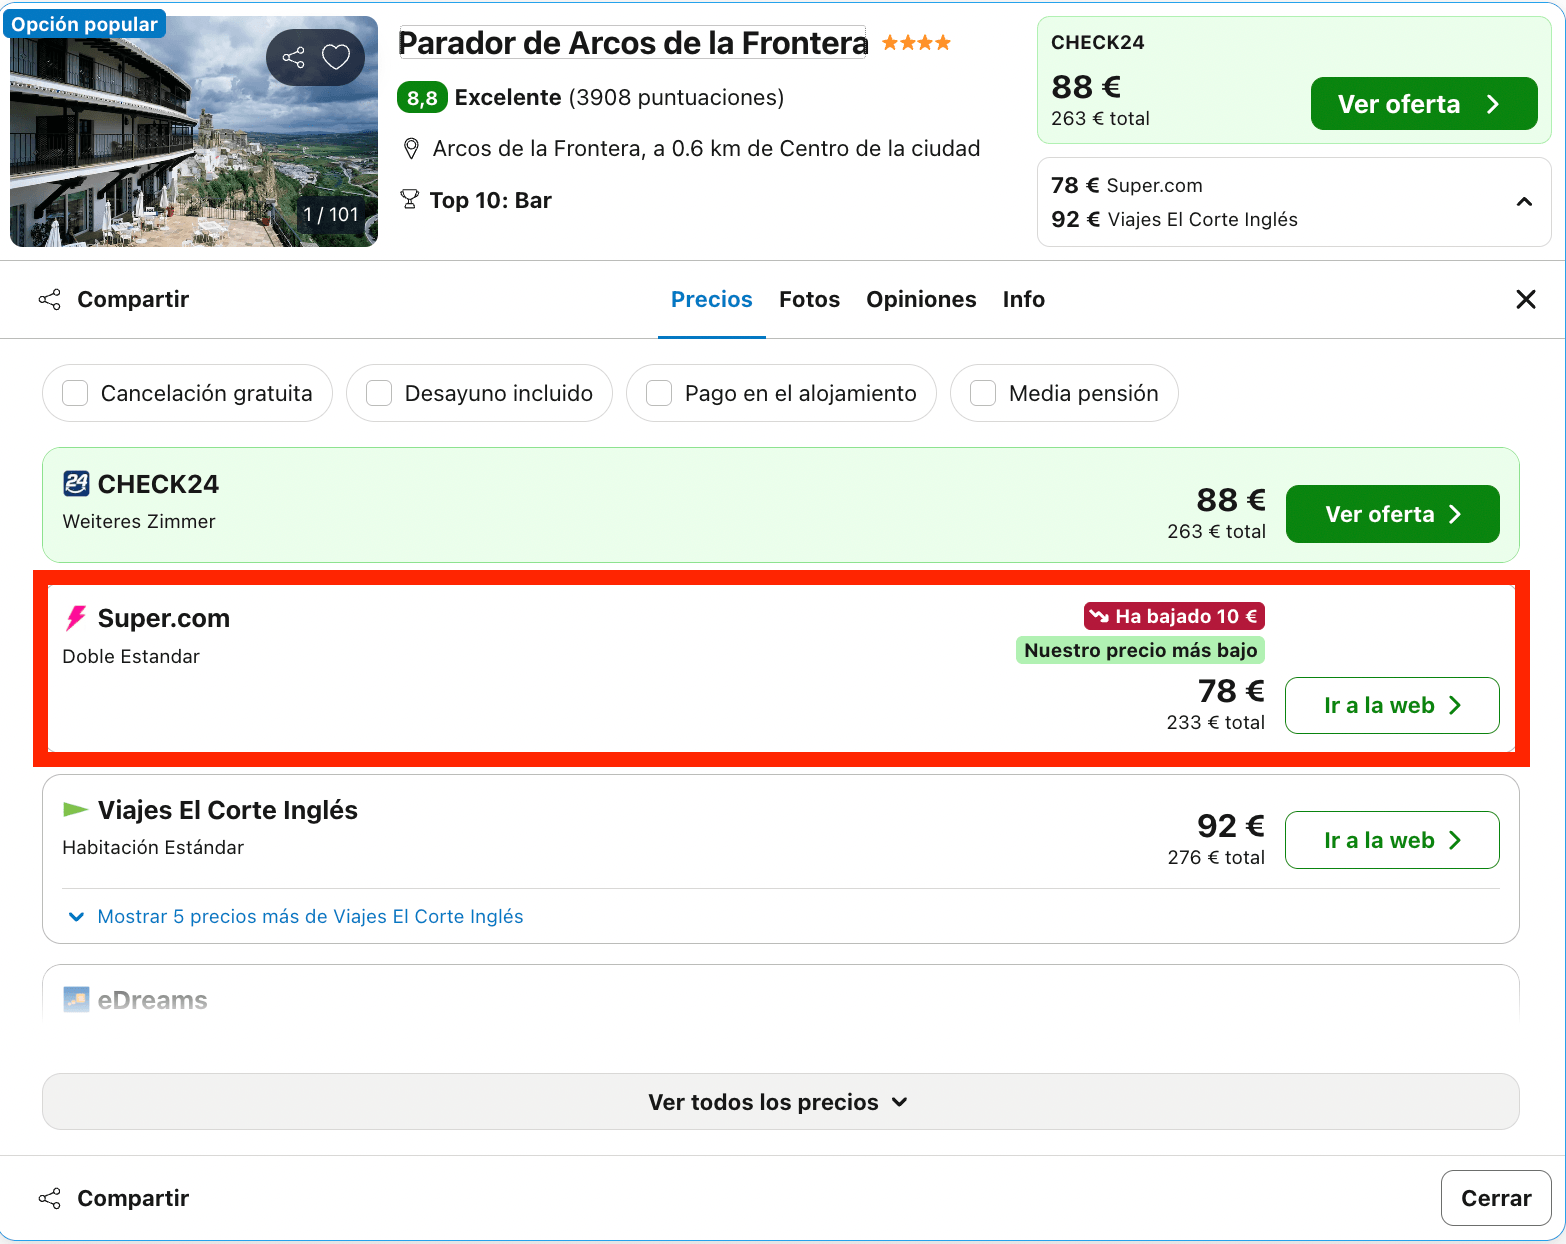The height and width of the screenshot is (1244, 1566).
Task: Switch to the Info tab
Action: coord(1024,299)
